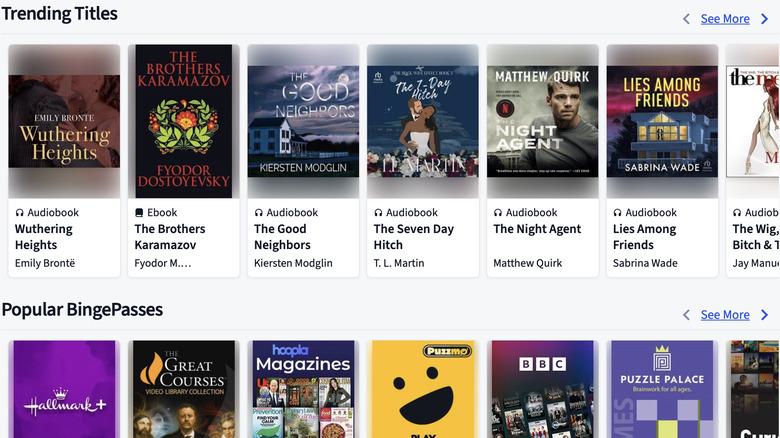The image size is (780, 438).
Task: Open the Wuthering Heights cover
Action: [64, 121]
